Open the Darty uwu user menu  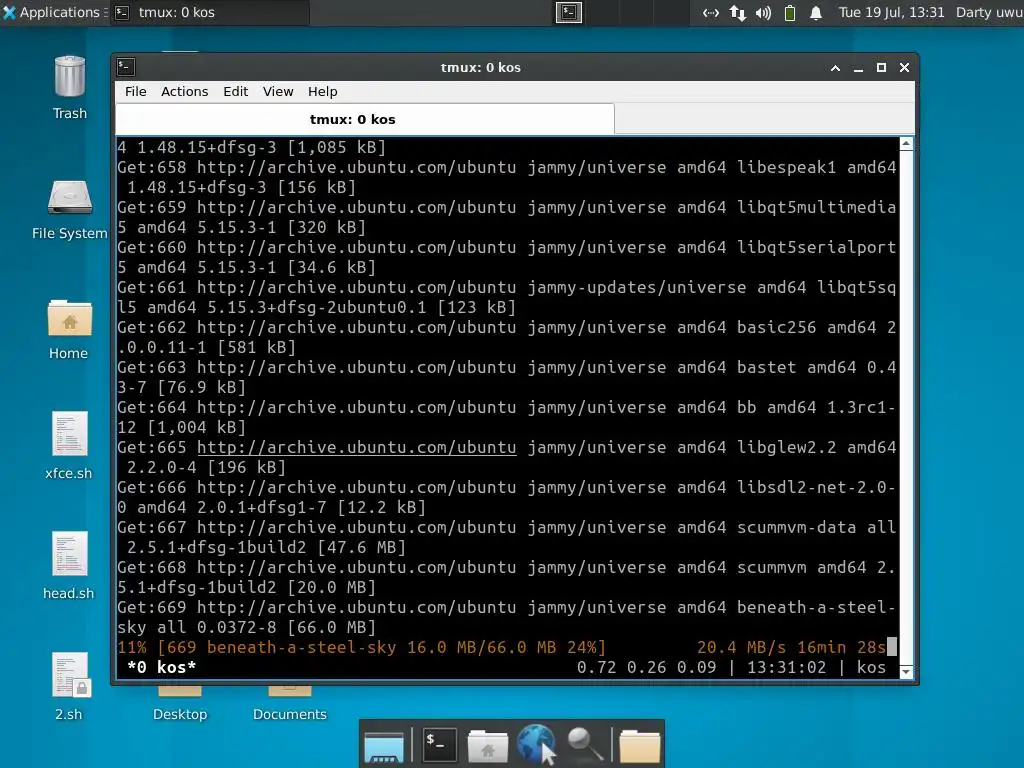point(989,12)
